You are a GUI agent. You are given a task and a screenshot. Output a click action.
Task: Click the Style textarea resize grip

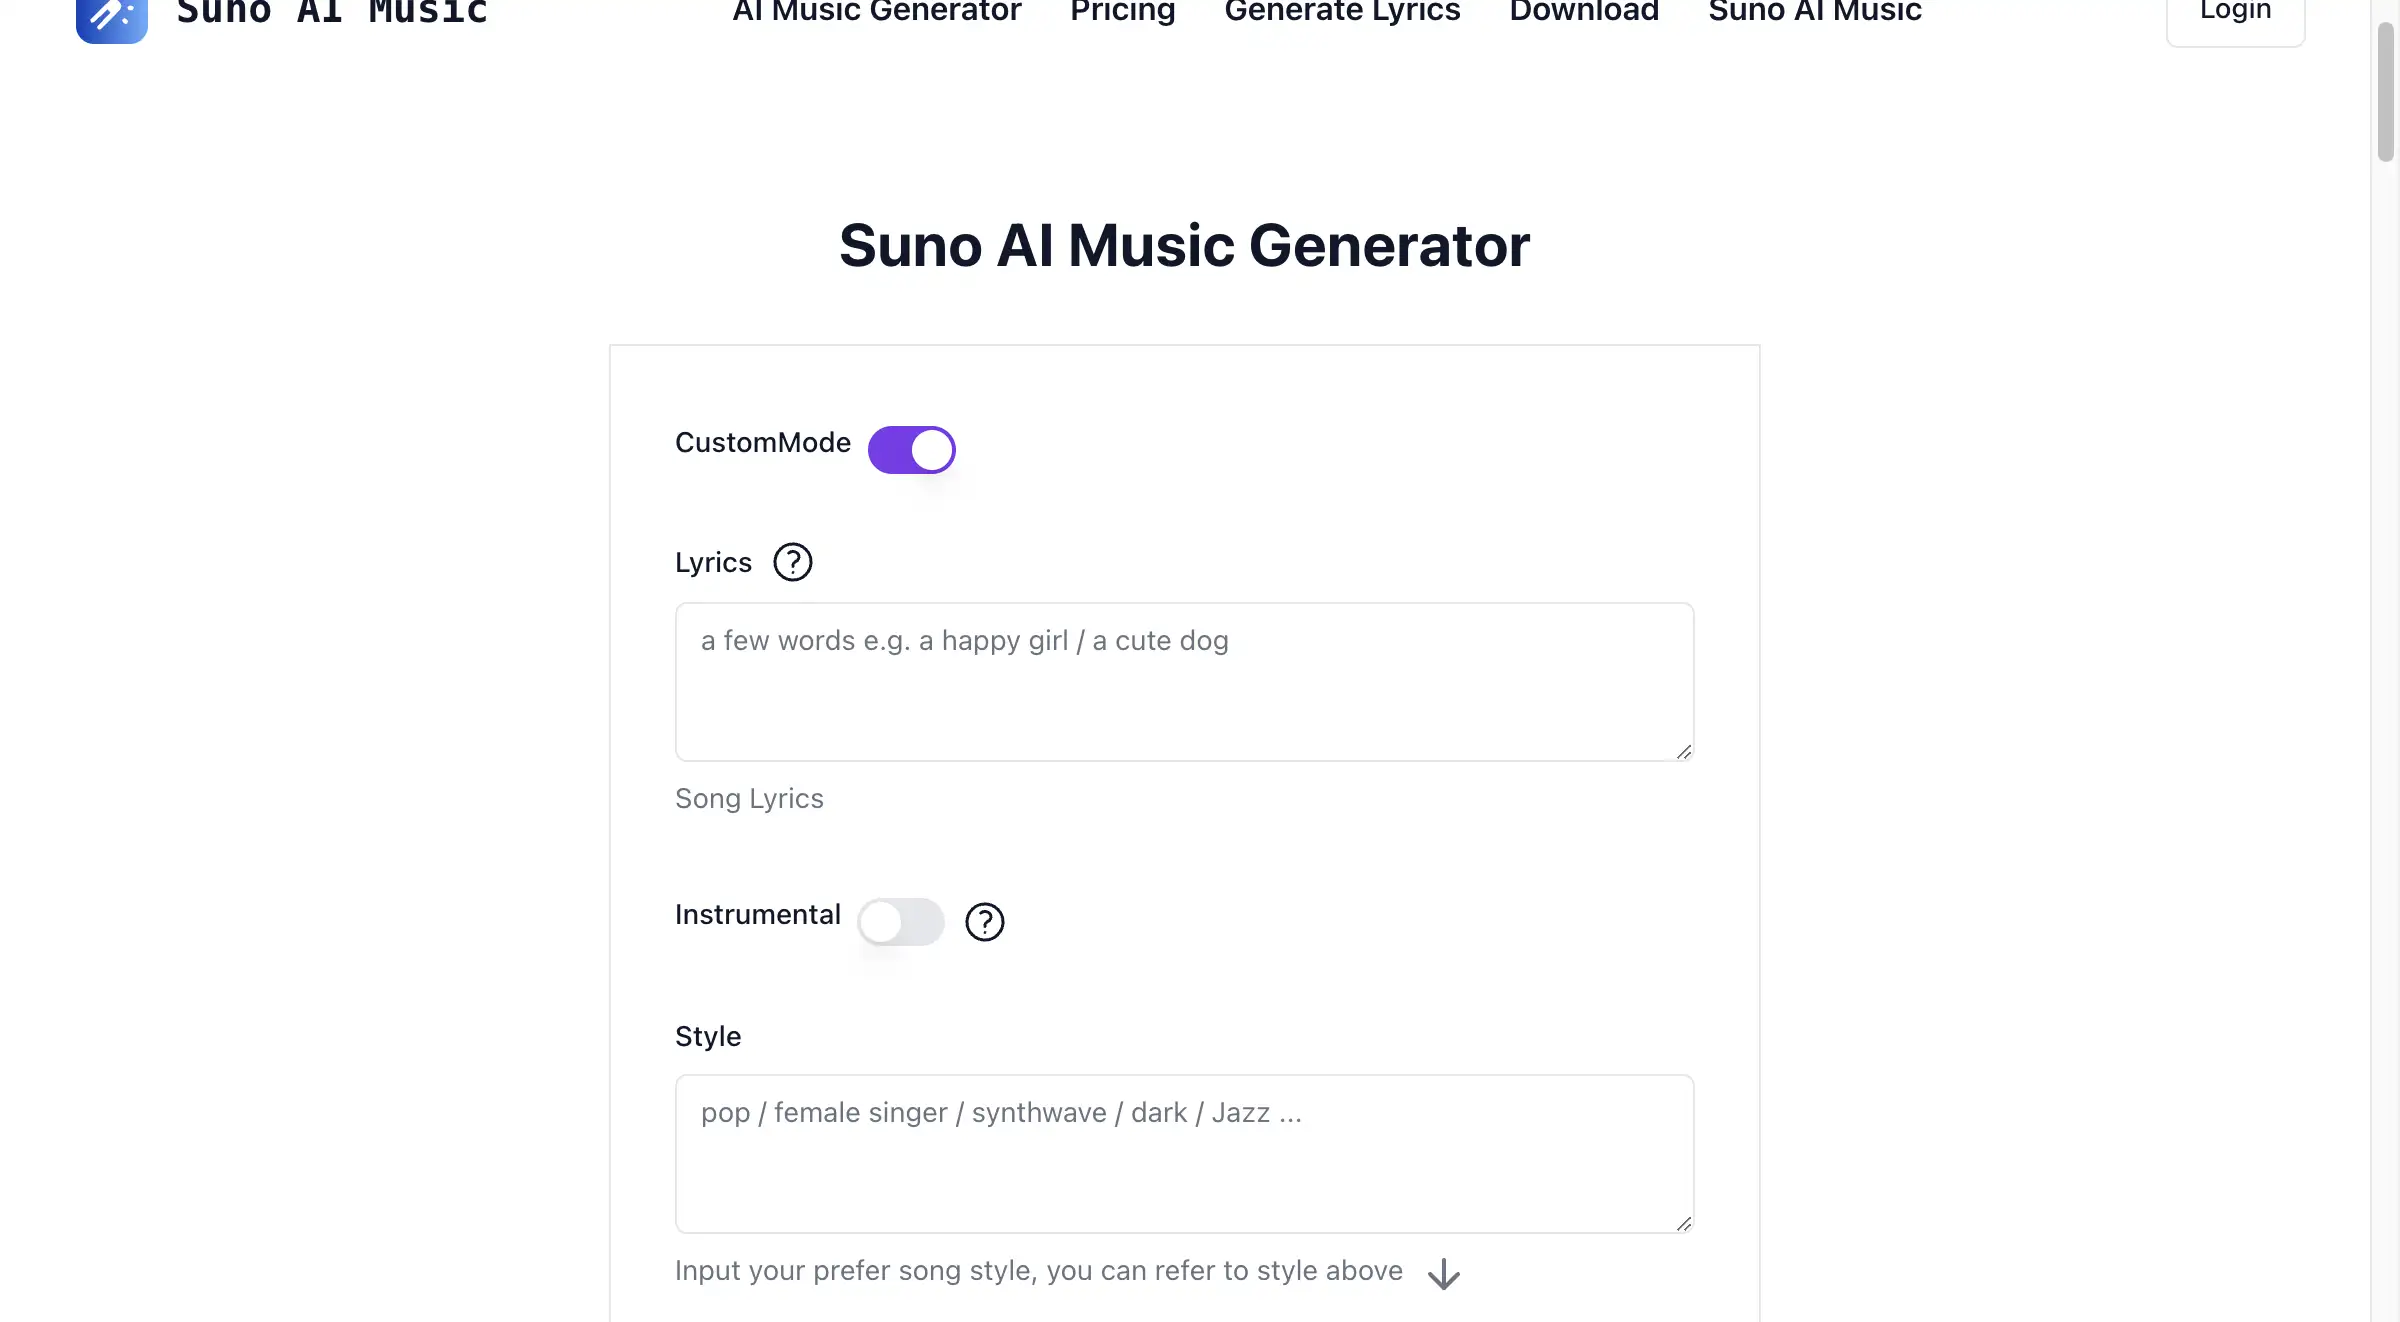(1683, 1222)
